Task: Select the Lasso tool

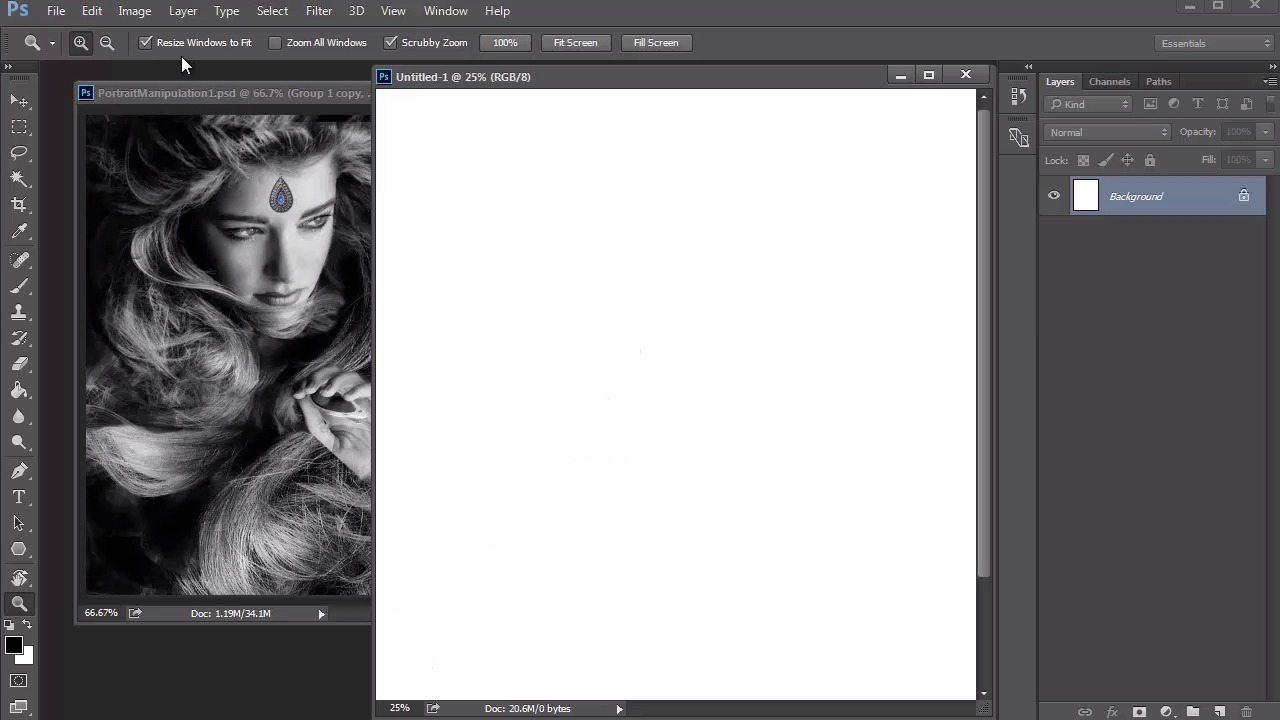Action: tap(19, 152)
